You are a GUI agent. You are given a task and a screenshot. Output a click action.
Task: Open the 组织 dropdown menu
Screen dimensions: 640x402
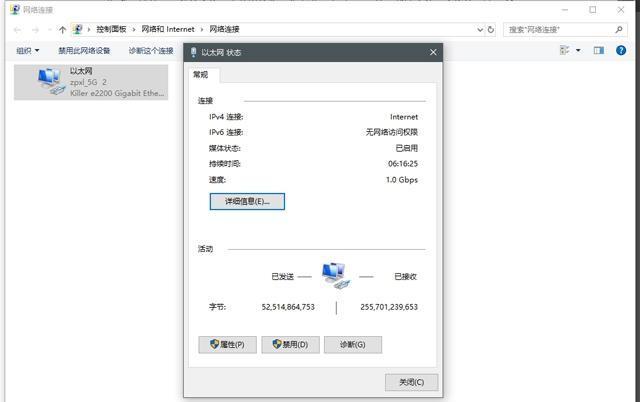click(27, 51)
